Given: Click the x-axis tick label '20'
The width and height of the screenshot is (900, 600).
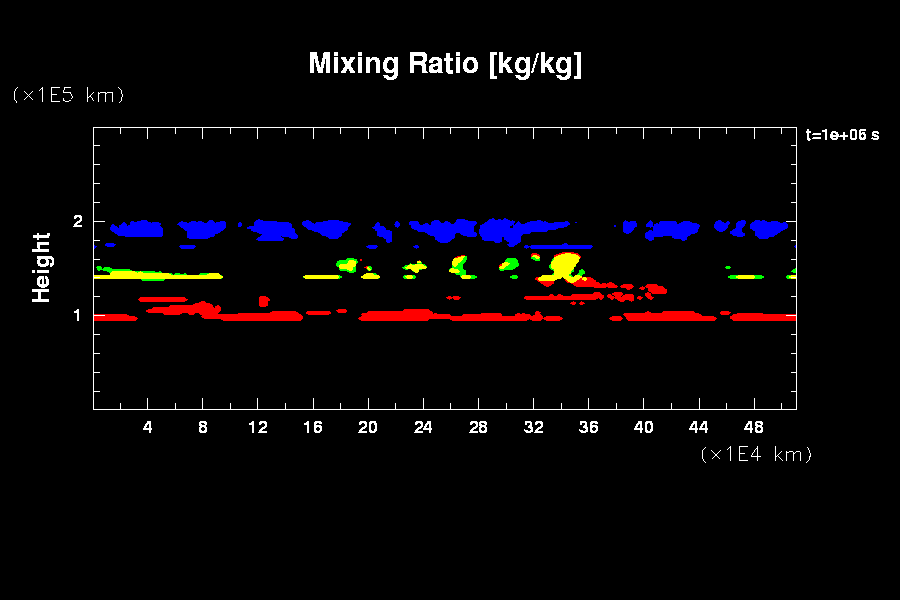Looking at the screenshot, I should [368, 427].
